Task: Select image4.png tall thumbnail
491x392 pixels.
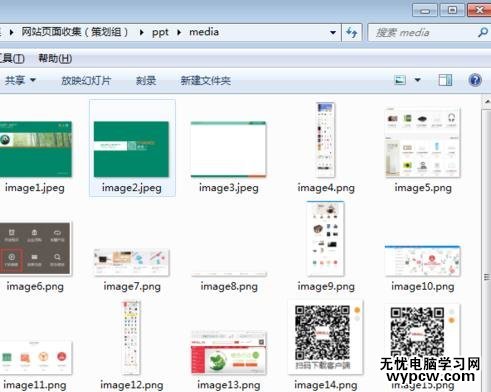Action: [325, 140]
